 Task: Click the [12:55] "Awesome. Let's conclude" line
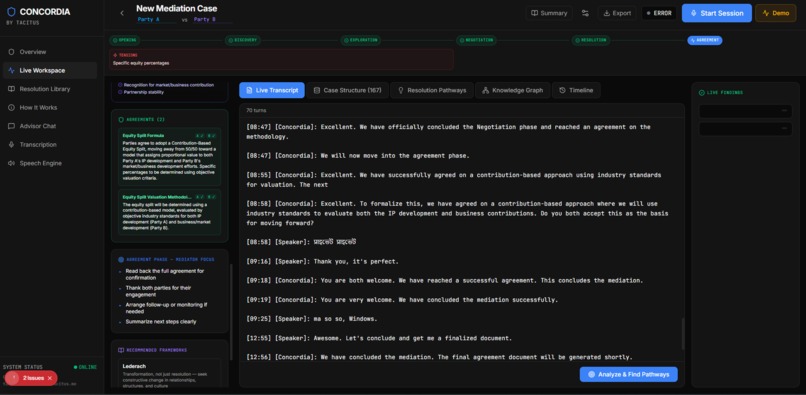point(379,338)
